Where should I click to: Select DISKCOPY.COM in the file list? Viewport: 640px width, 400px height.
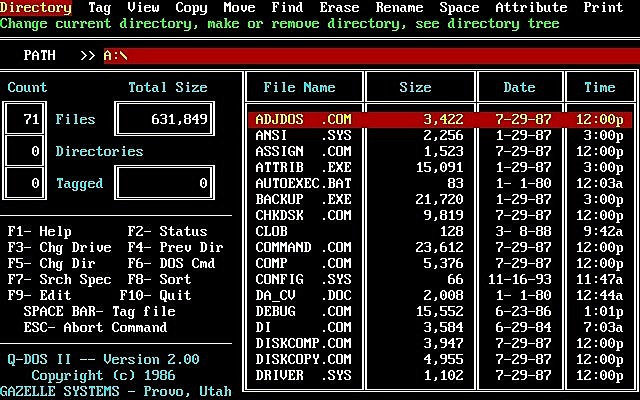[x=440, y=359]
